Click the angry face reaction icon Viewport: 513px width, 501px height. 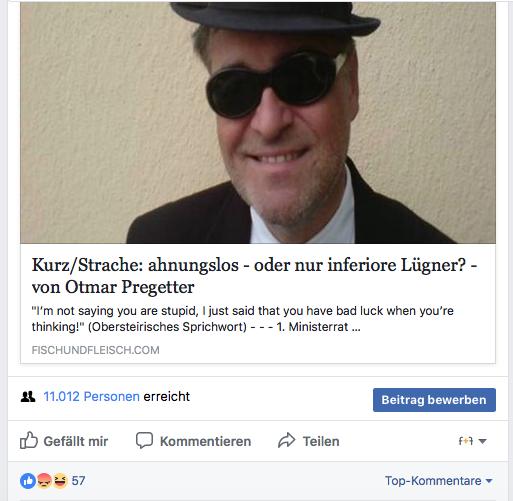coord(44,481)
